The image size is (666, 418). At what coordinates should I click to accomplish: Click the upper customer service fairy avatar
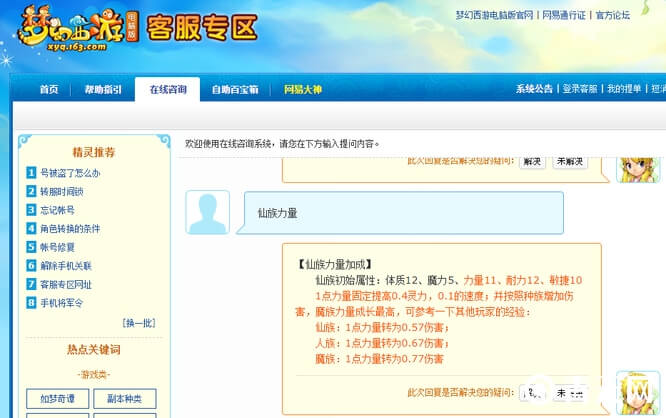coord(638,169)
